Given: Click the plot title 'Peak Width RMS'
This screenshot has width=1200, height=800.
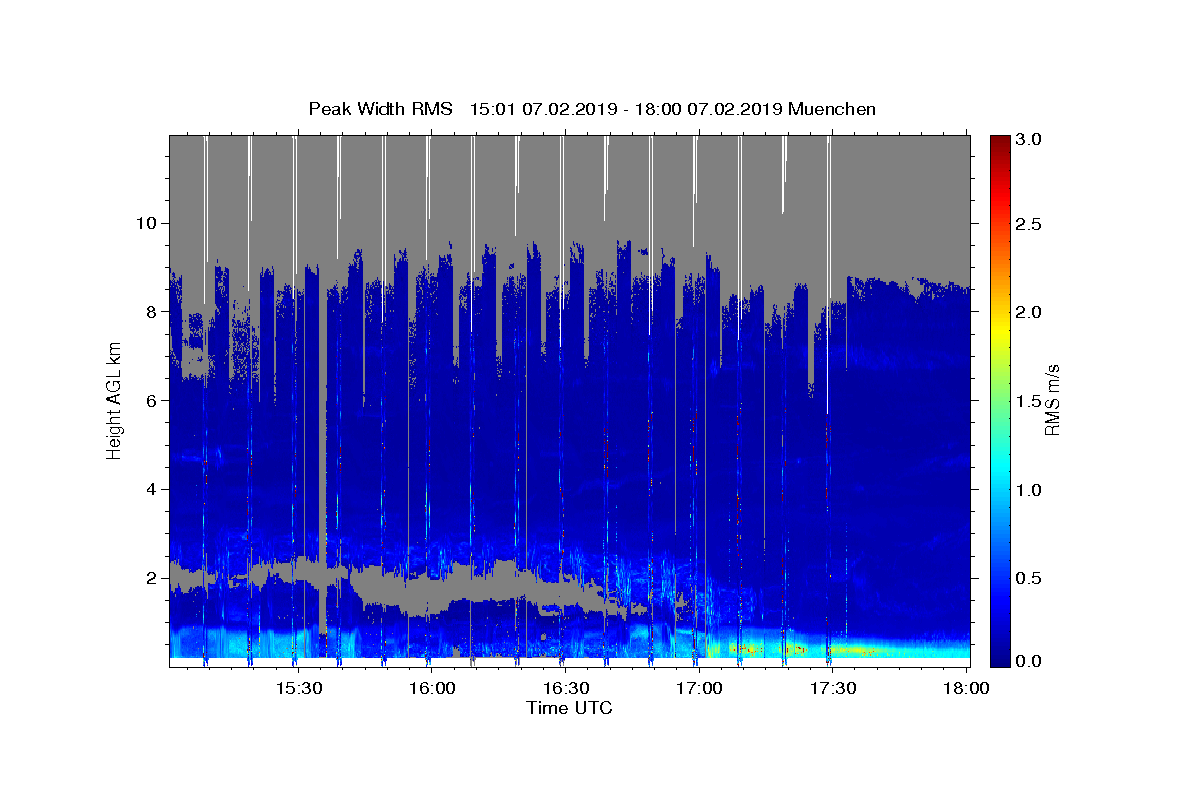Looking at the screenshot, I should (x=380, y=109).
